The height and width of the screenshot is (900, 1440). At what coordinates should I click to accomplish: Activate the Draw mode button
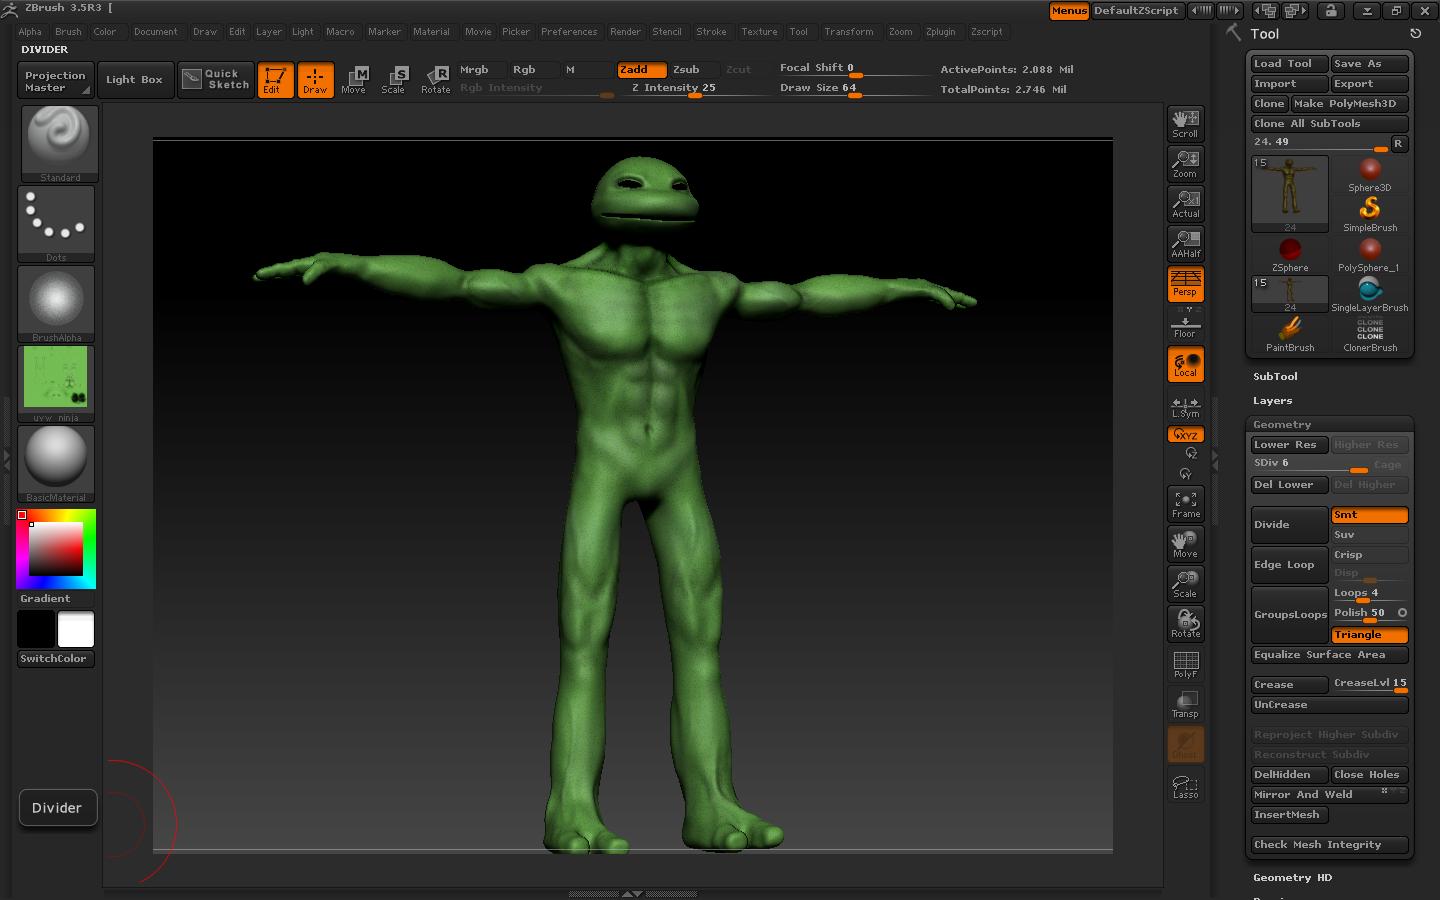(x=315, y=79)
